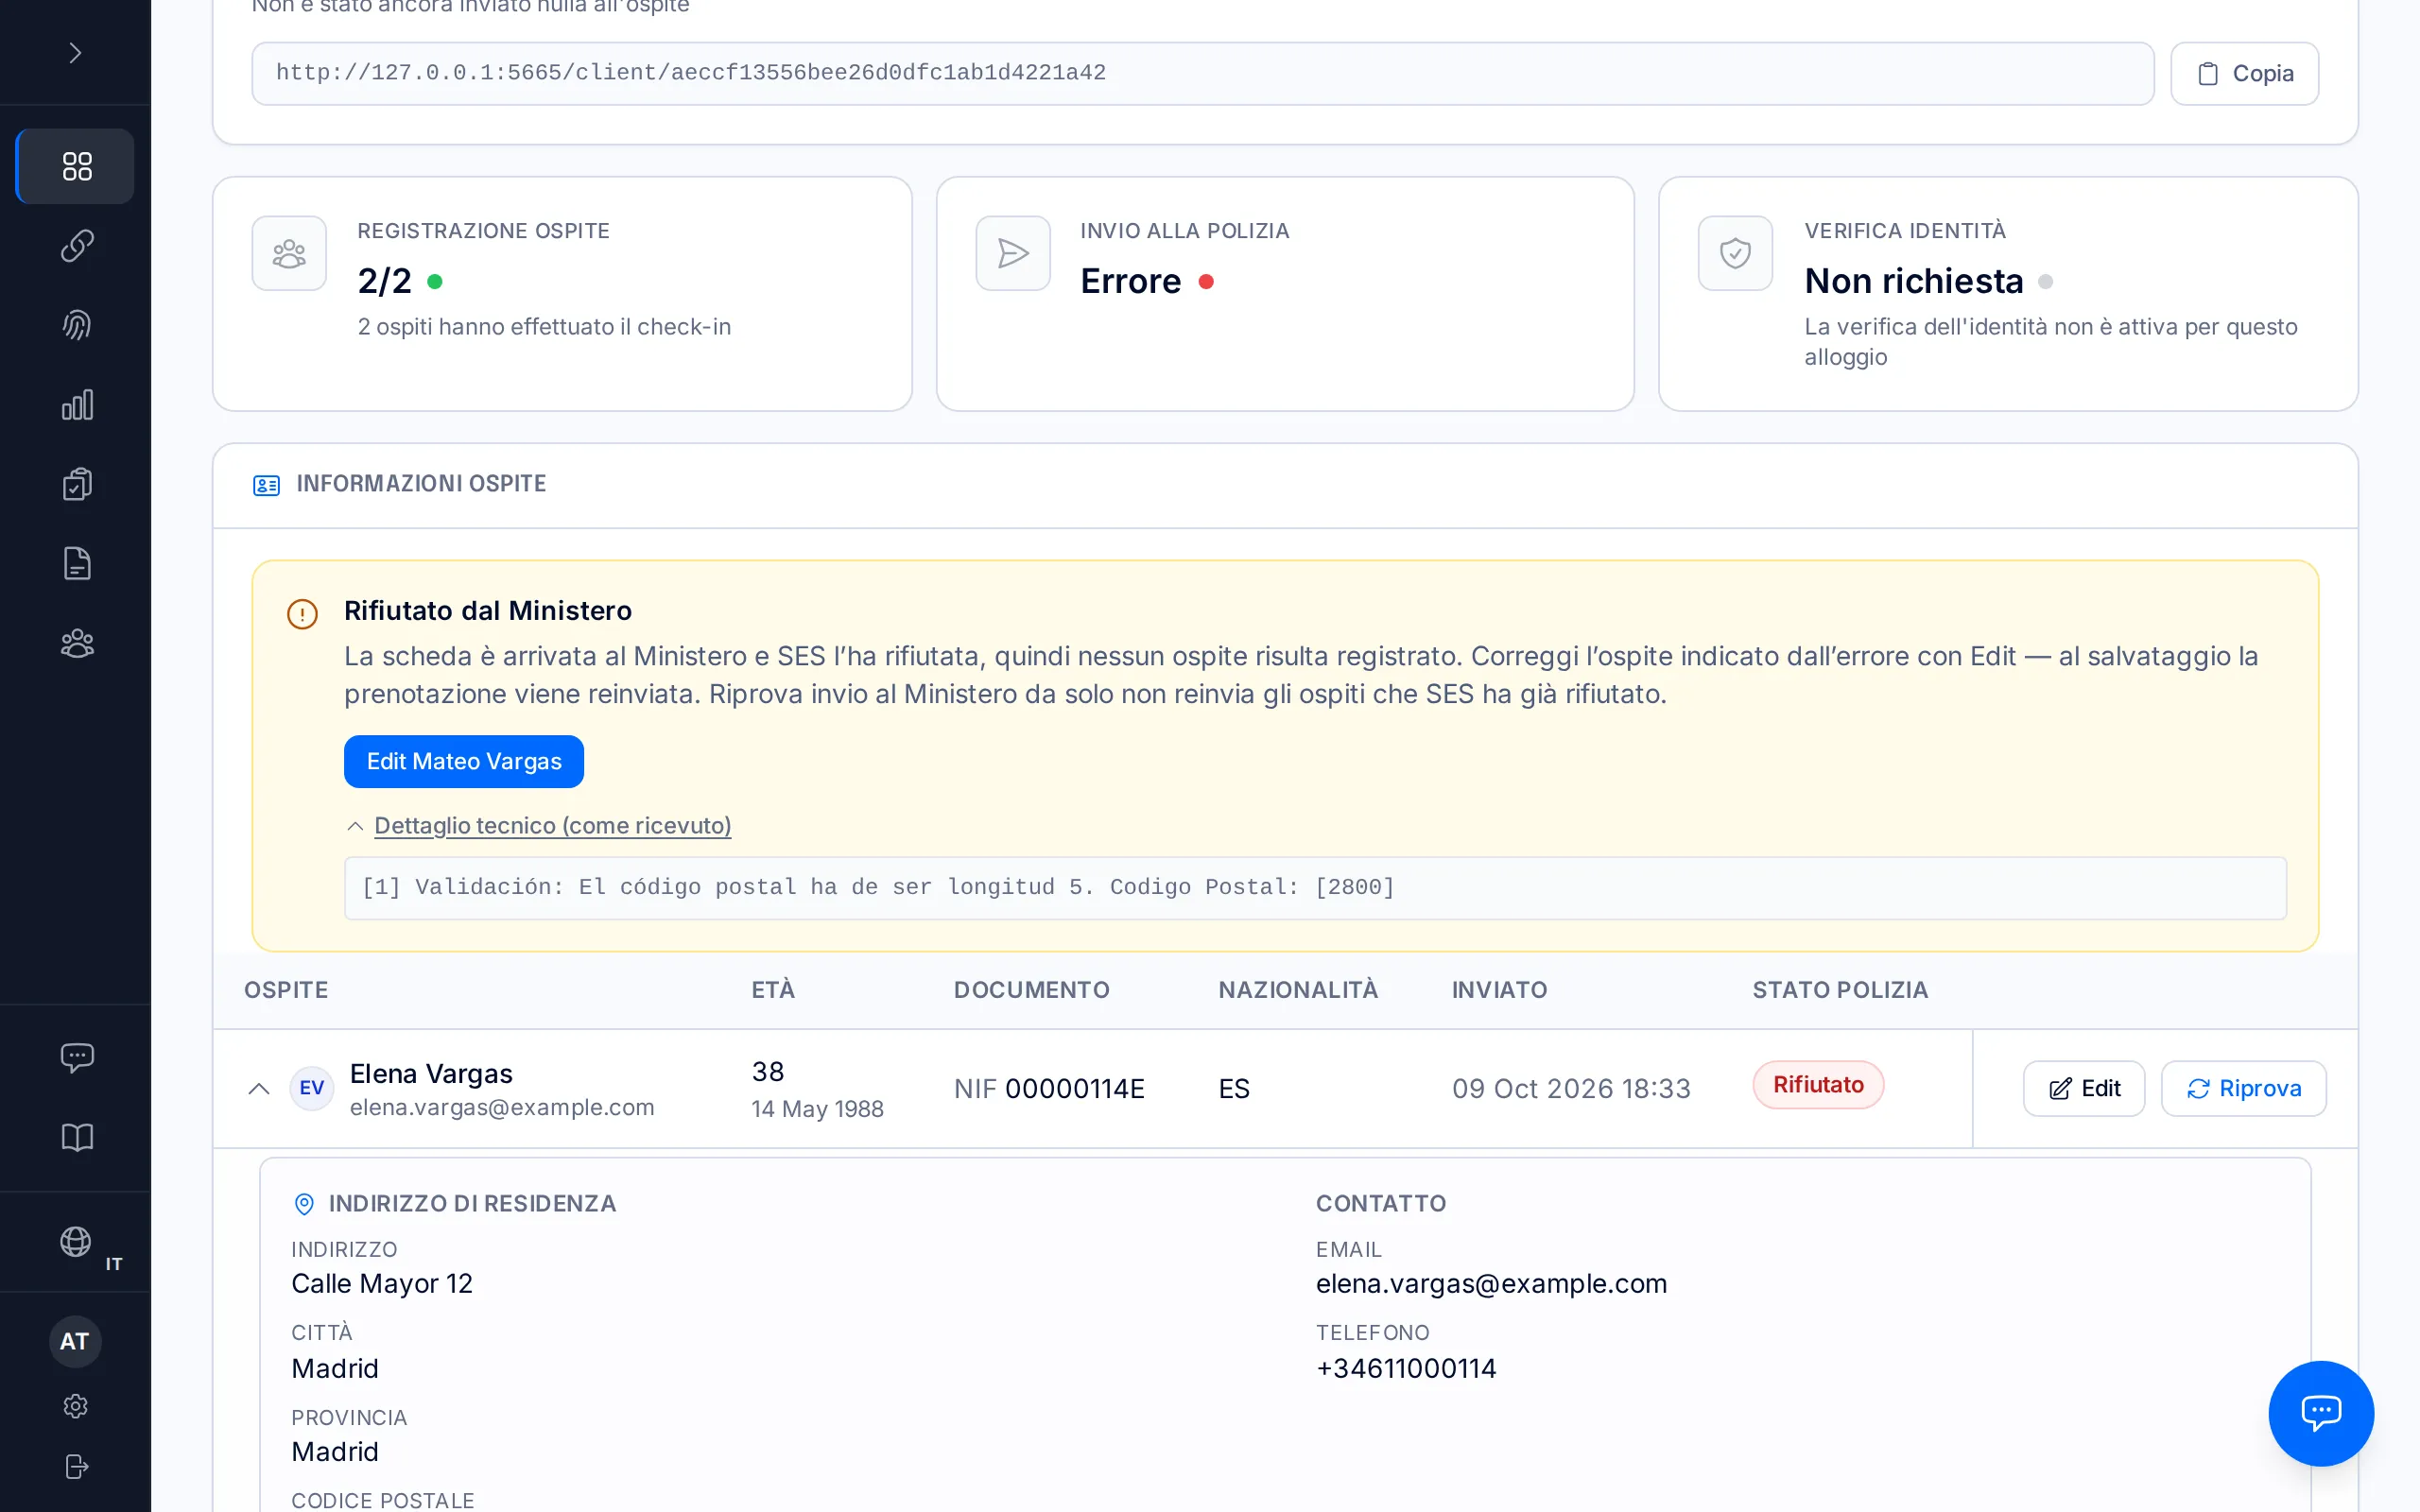Open the chat message icon in sidebar
This screenshot has width=2420, height=1512.
point(76,1057)
